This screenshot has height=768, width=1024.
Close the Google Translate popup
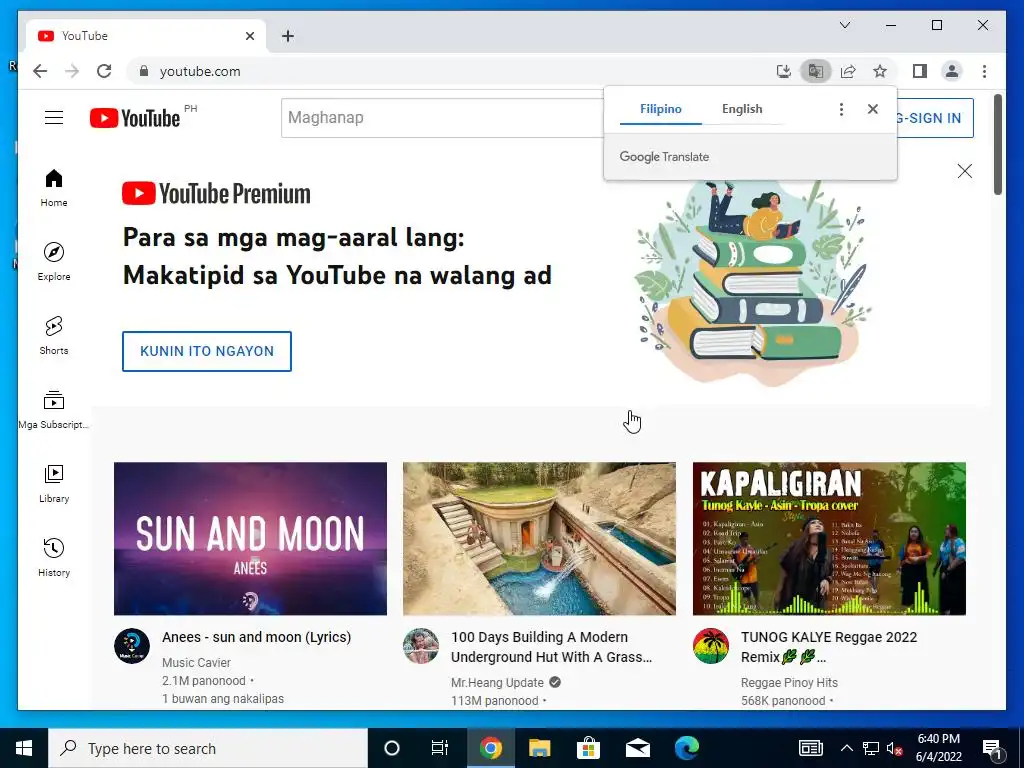(872, 109)
